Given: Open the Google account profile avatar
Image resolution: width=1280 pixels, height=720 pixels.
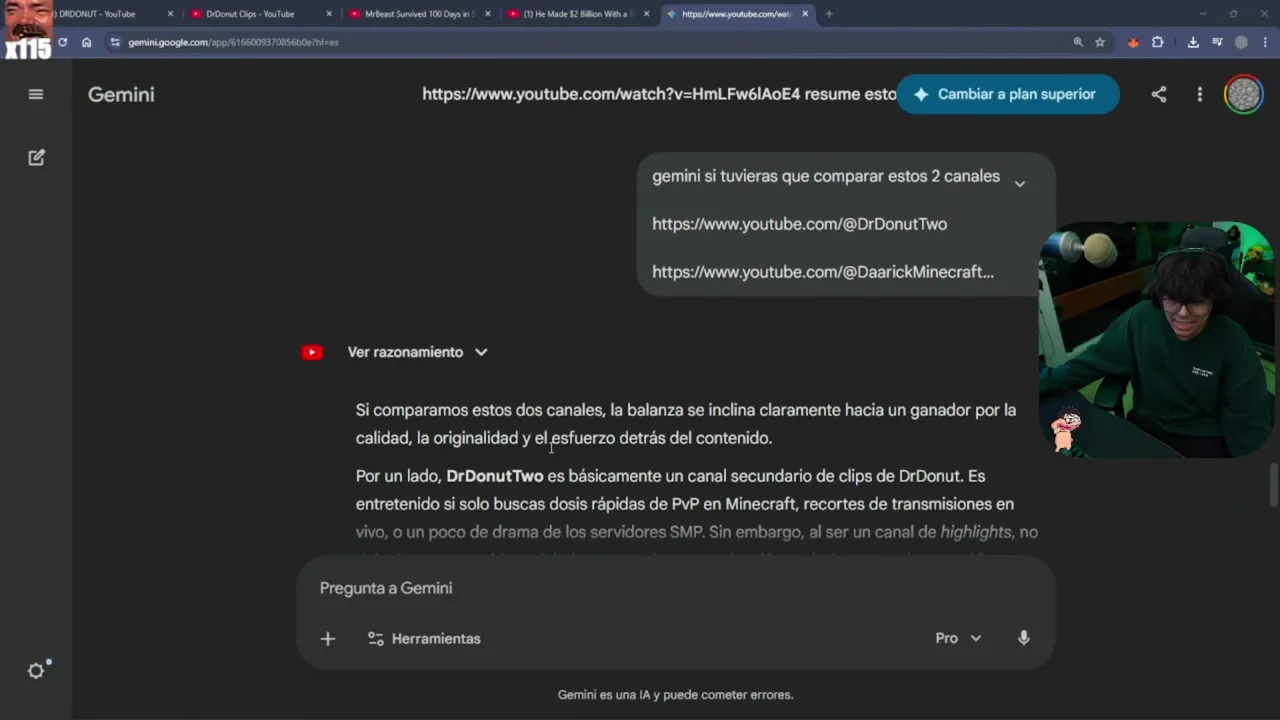Looking at the screenshot, I should pyautogui.click(x=1243, y=94).
